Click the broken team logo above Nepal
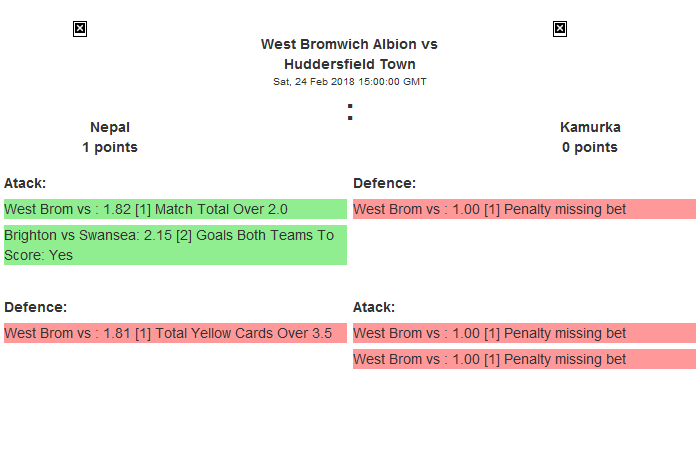The height and width of the screenshot is (460, 700). [80, 29]
